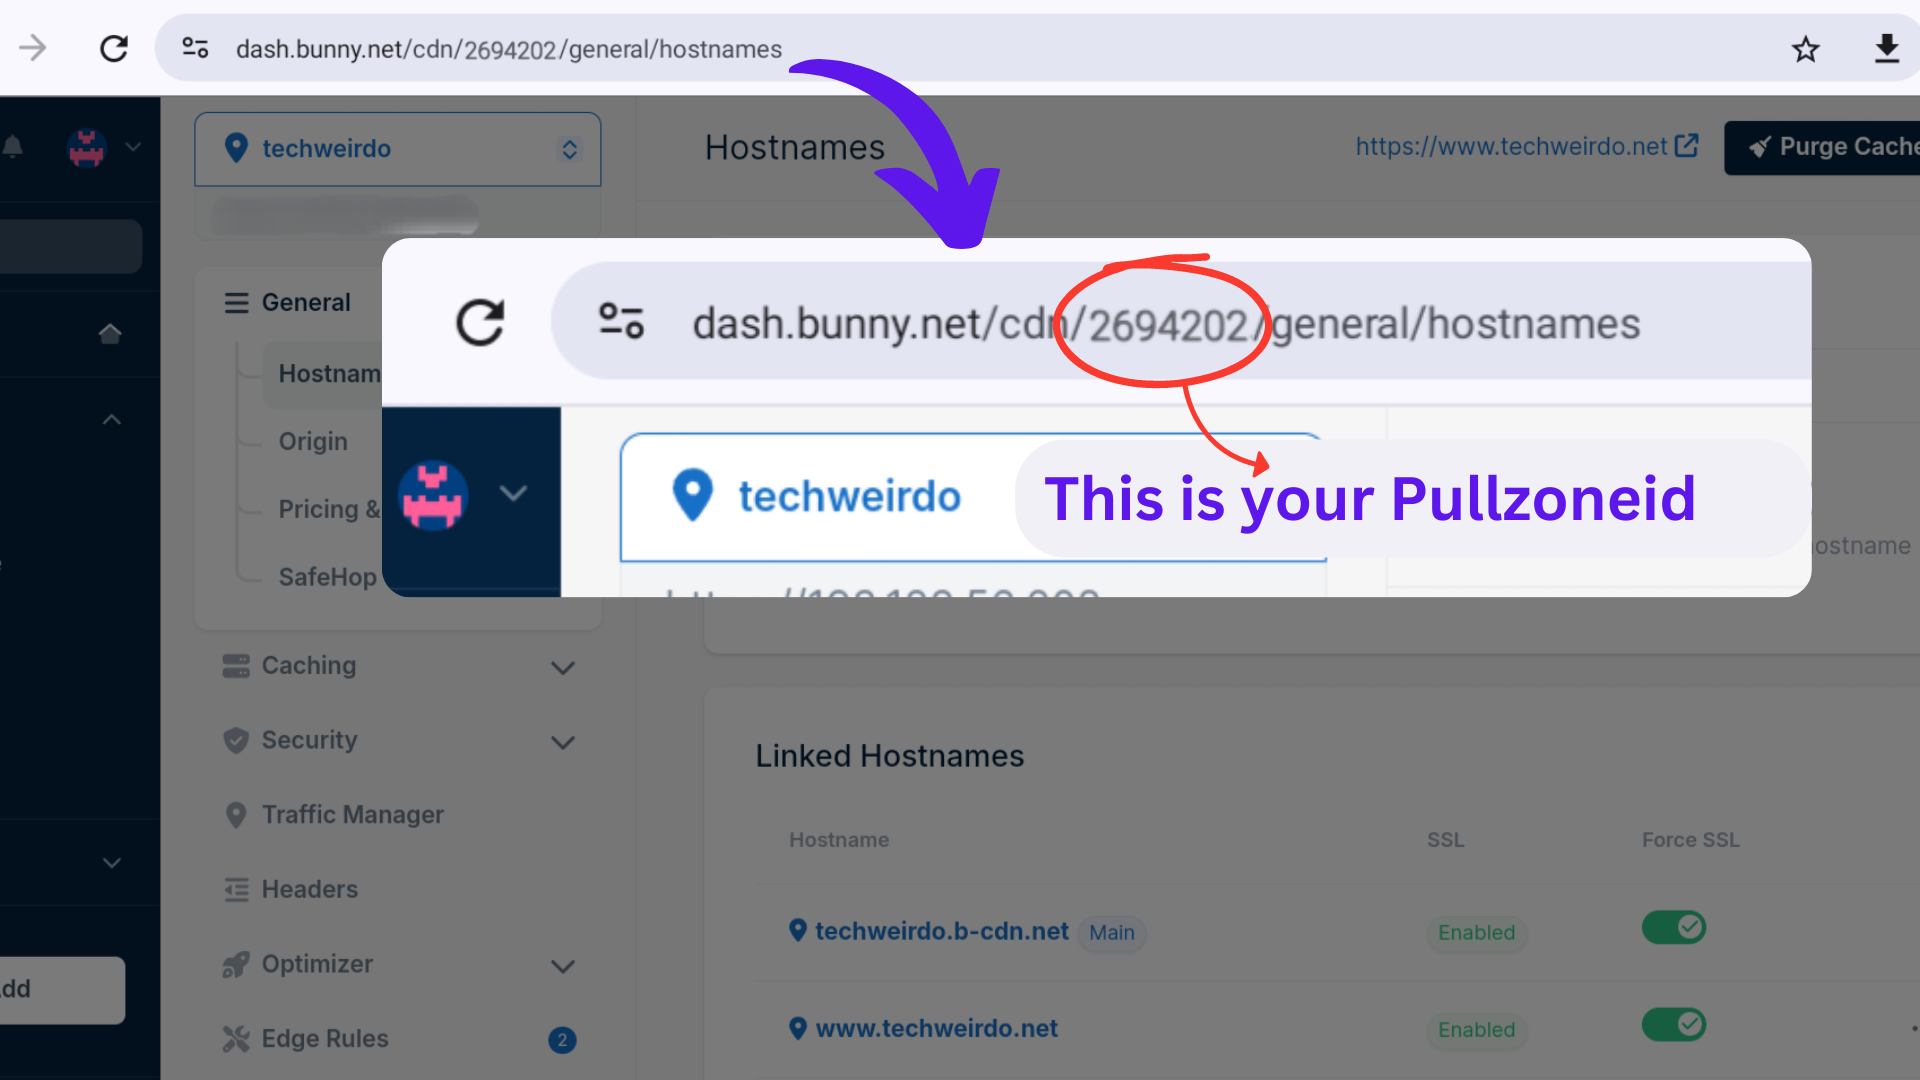Expand the sidebar section with down chevron
The height and width of the screenshot is (1080, 1920).
point(112,863)
